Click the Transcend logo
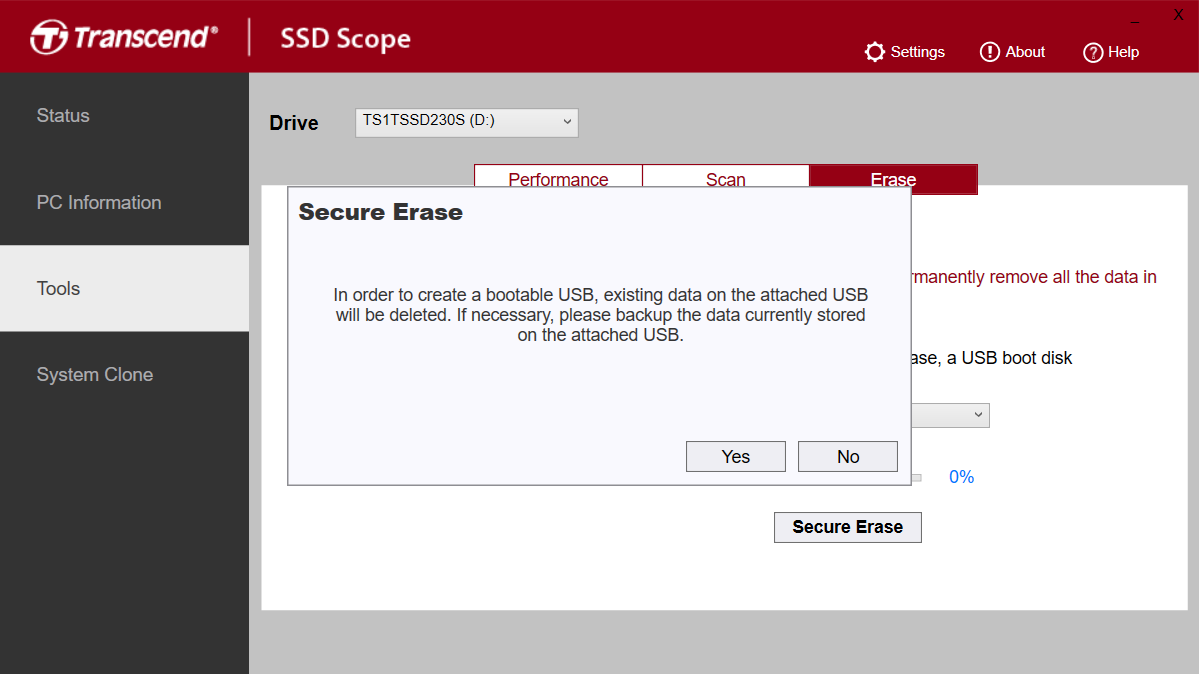1199x674 pixels. tap(124, 37)
